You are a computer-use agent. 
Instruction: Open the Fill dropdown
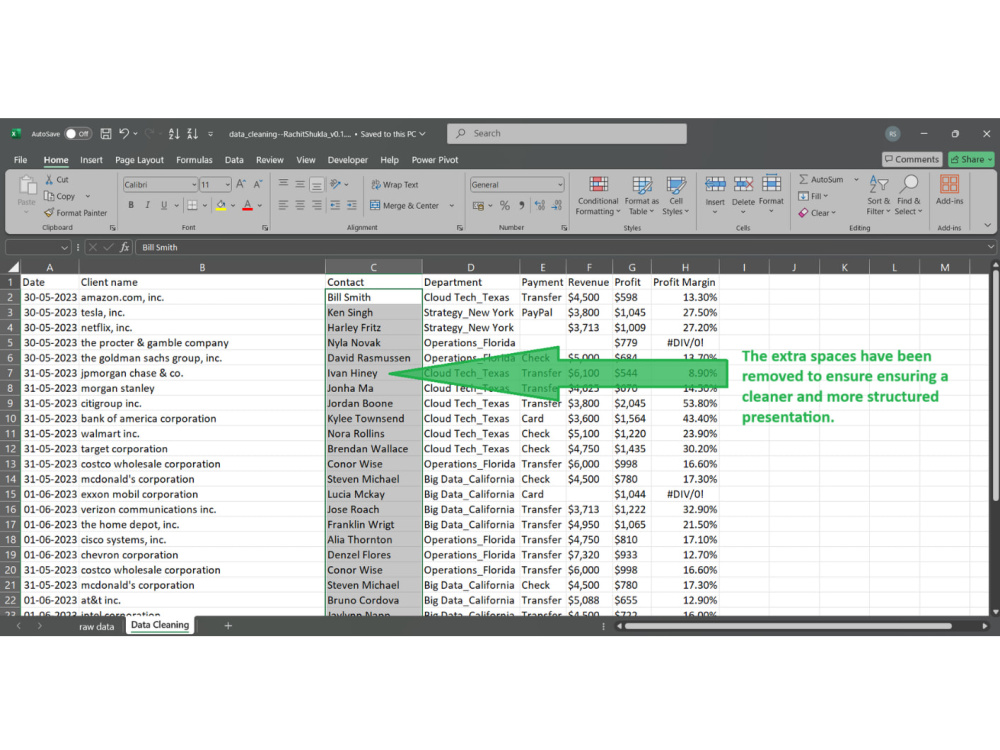tap(813, 196)
